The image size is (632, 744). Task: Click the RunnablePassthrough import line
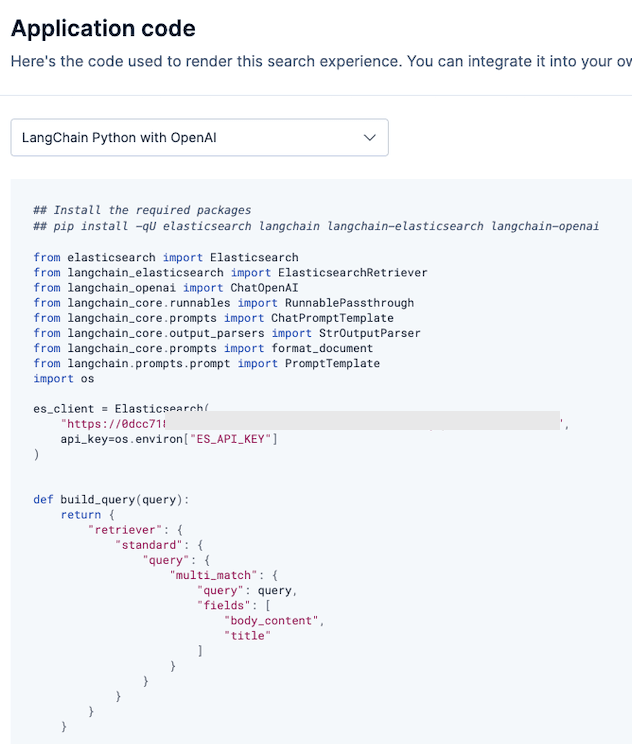click(x=223, y=302)
